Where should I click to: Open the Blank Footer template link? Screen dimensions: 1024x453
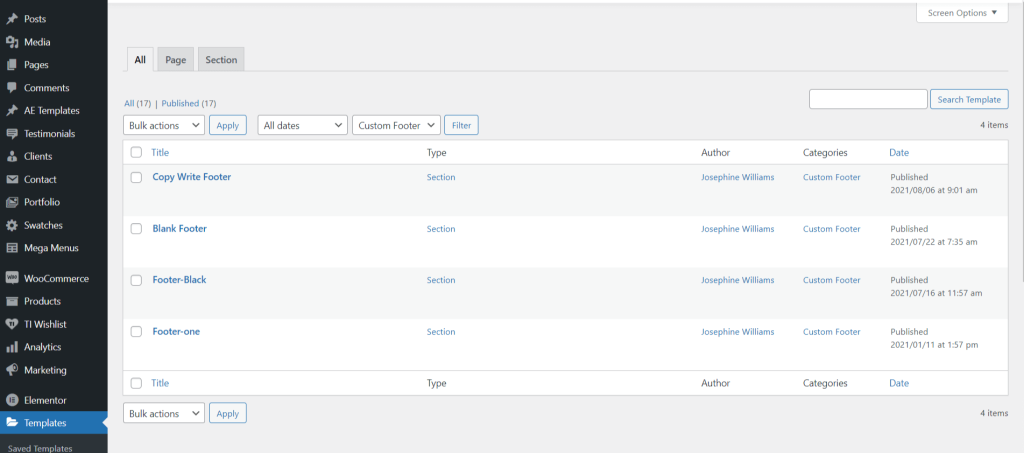(180, 228)
